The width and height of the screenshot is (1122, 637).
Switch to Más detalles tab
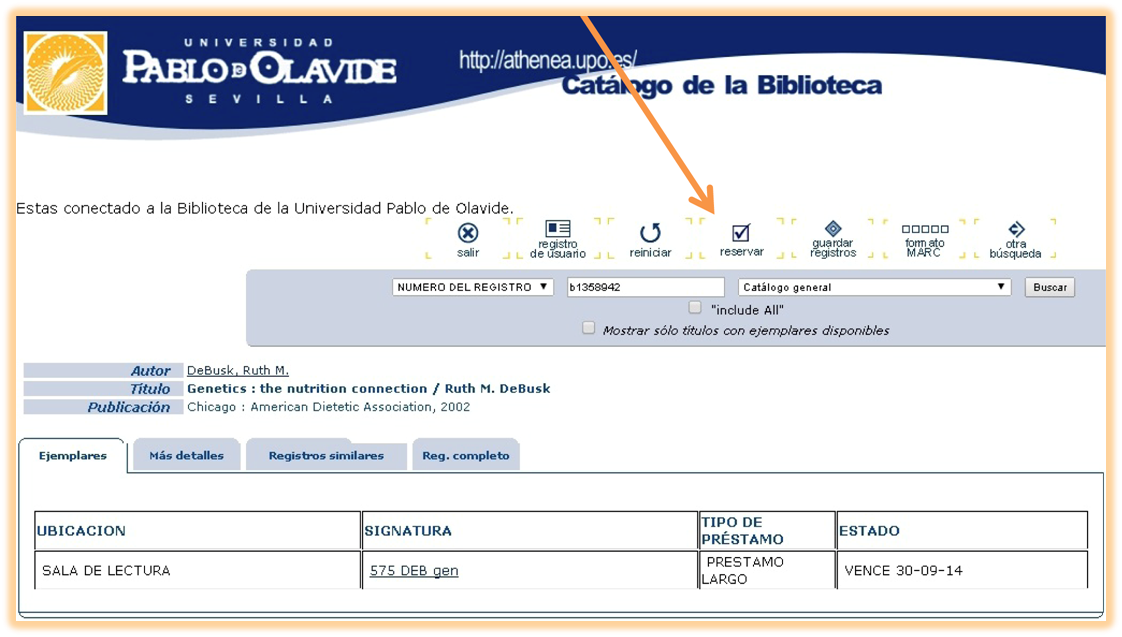tap(186, 455)
